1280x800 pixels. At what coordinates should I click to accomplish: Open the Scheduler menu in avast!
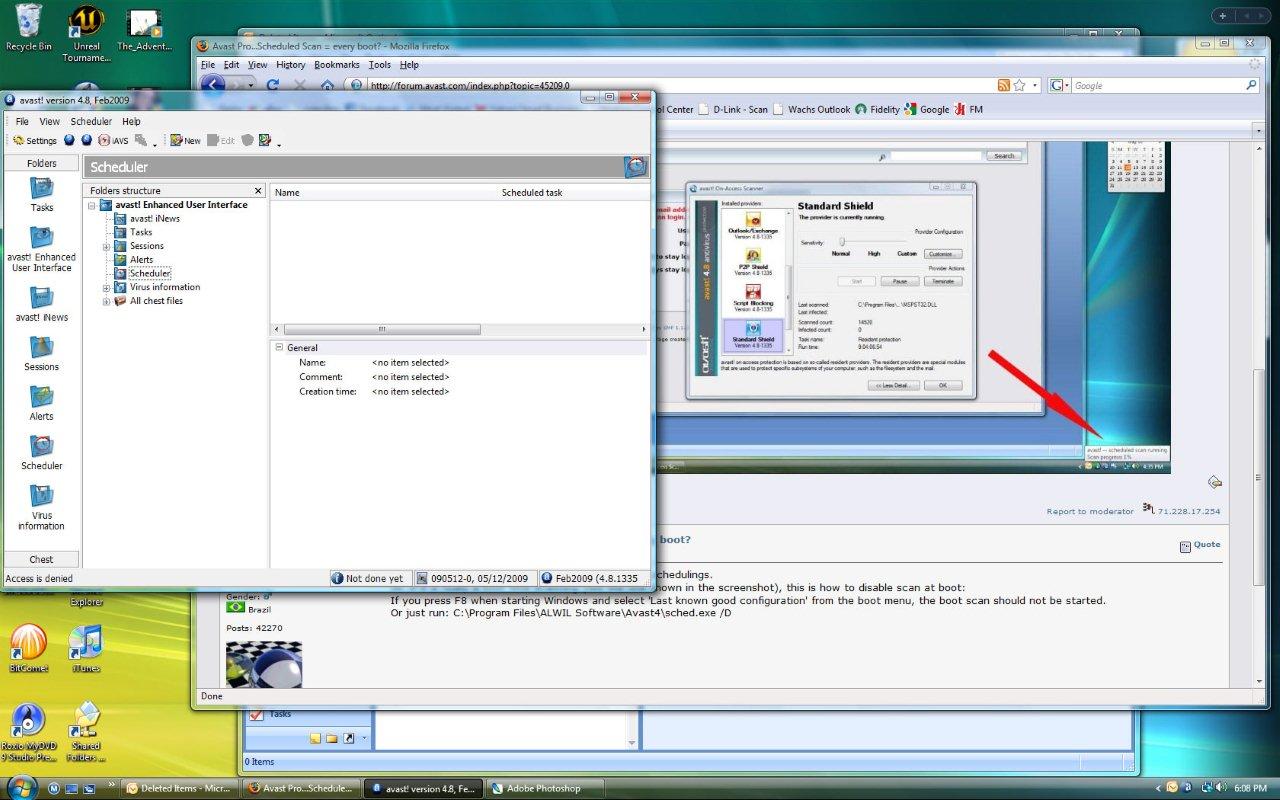[x=91, y=121]
